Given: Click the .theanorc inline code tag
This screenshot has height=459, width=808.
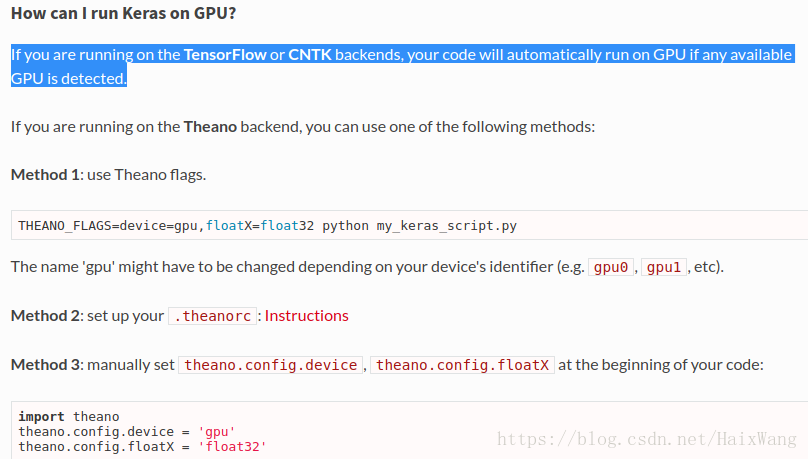Looking at the screenshot, I should (x=212, y=316).
